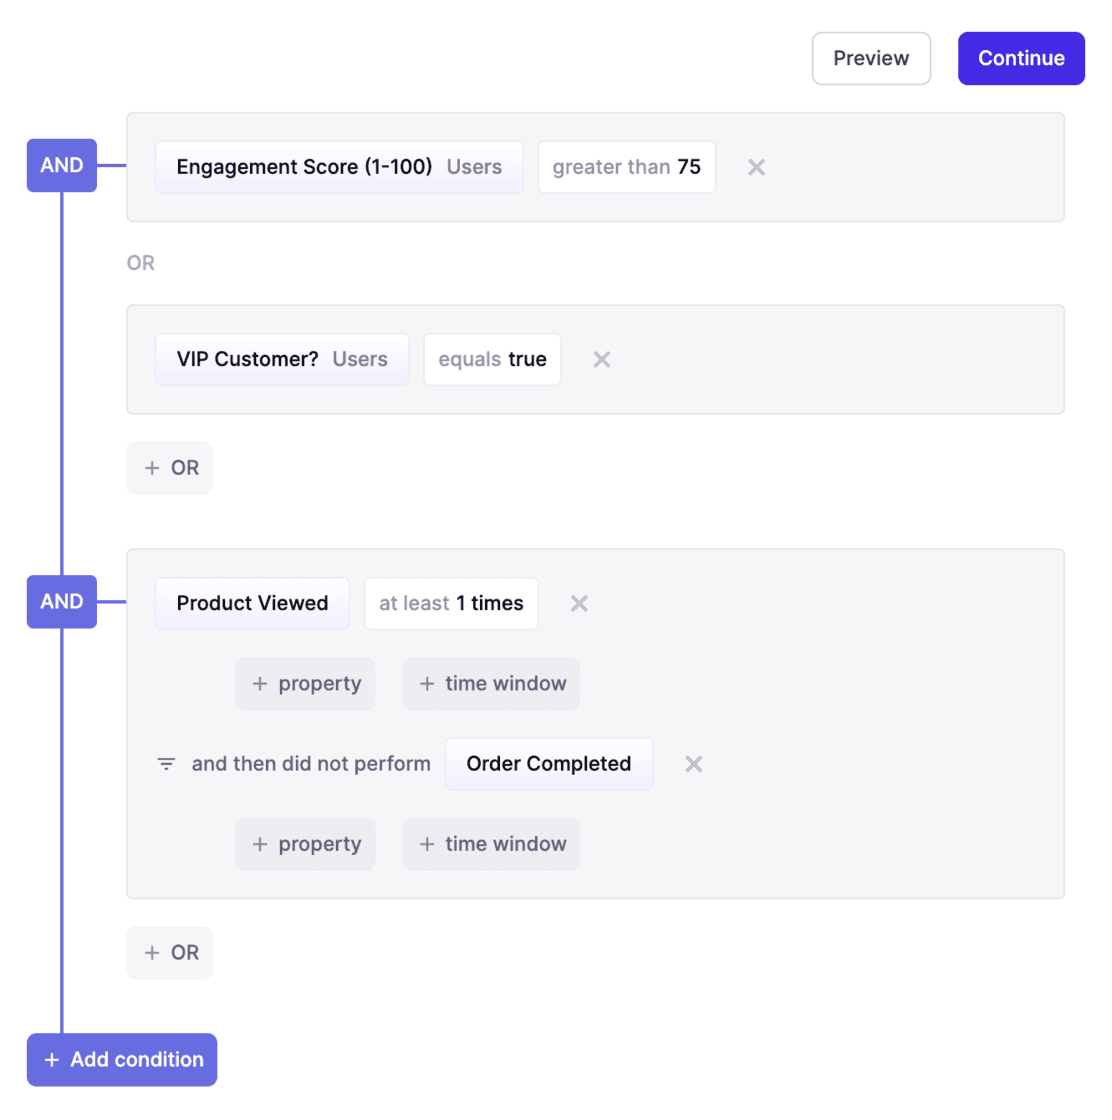The height and width of the screenshot is (1120, 1112).
Task: Remove the Order Completed exclusion
Action: pyautogui.click(x=693, y=763)
